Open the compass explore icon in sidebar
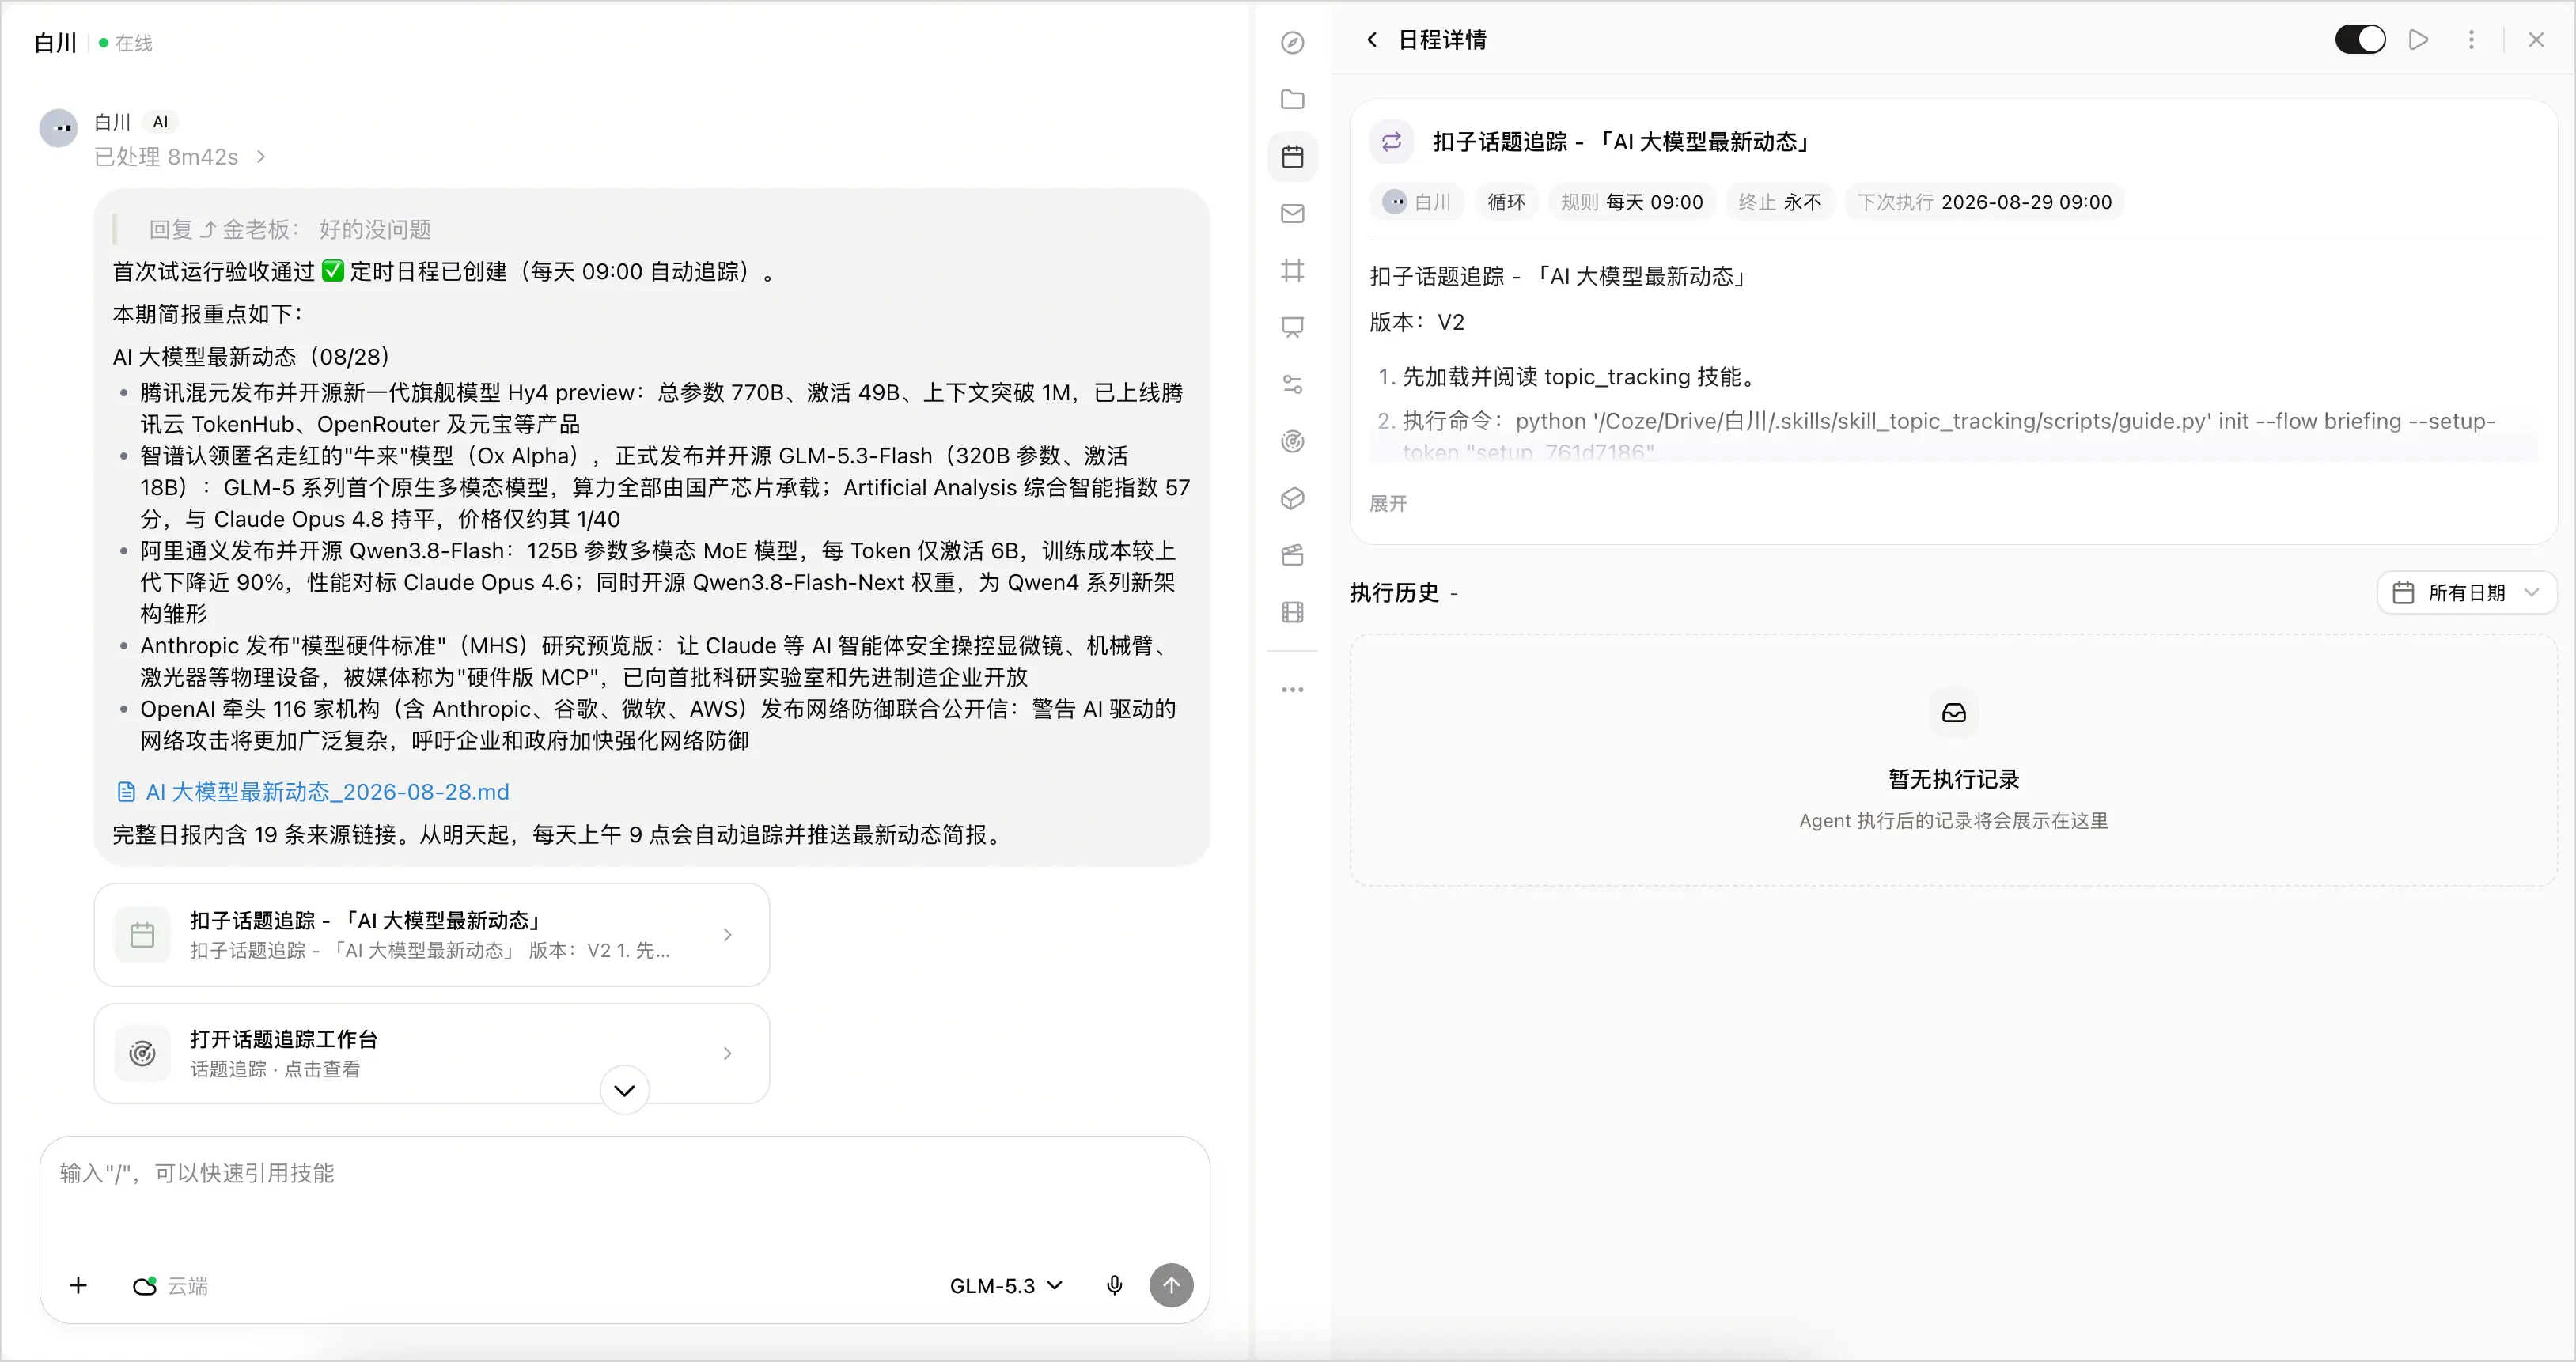Screen dimensions: 2576x1362 (1292, 42)
